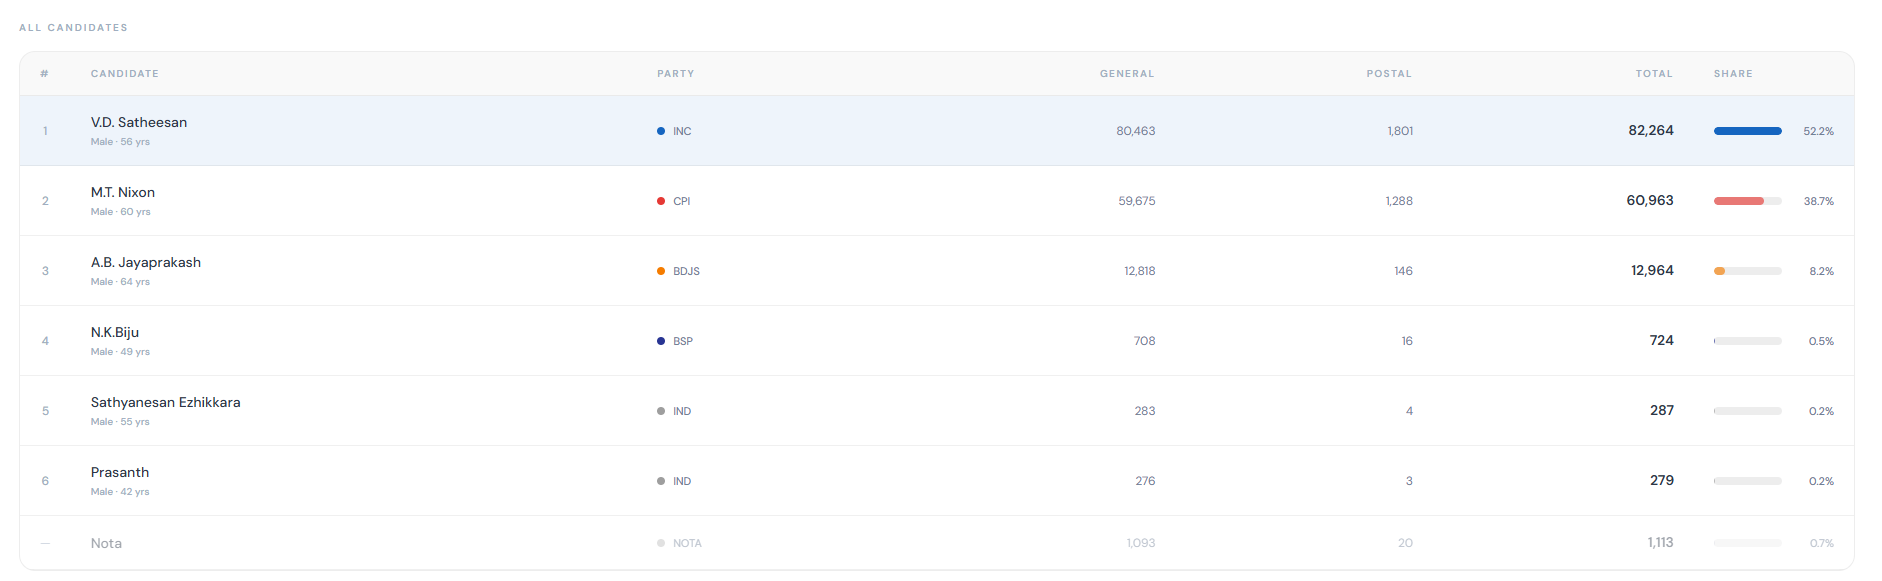Open M.T. Nixon candidate entry
This screenshot has height=581, width=1882.
click(123, 192)
